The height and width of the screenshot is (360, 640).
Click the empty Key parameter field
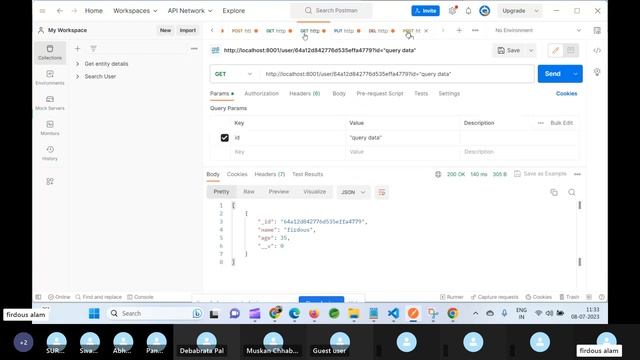pyautogui.click(x=289, y=152)
